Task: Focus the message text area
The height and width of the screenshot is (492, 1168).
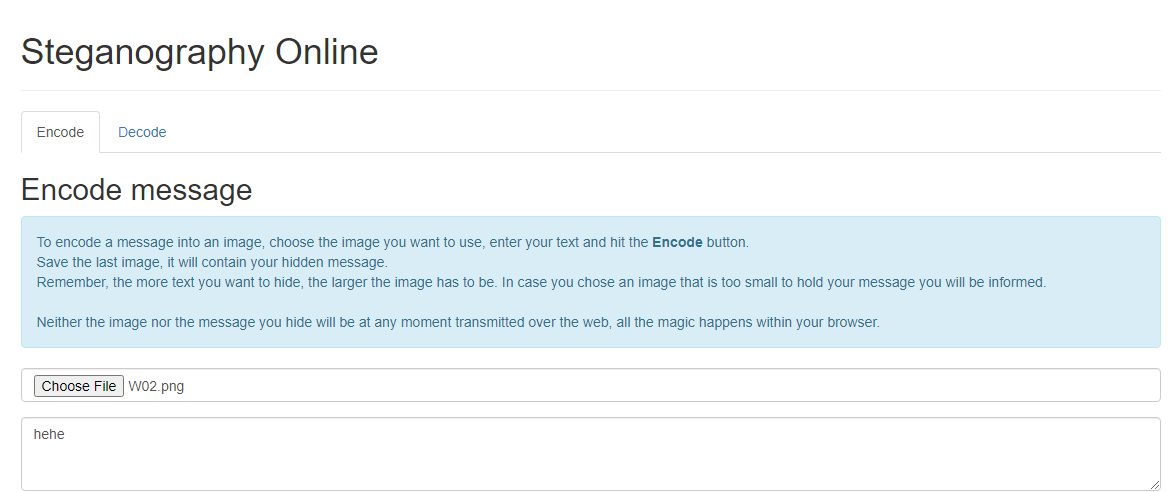Action: coord(590,462)
